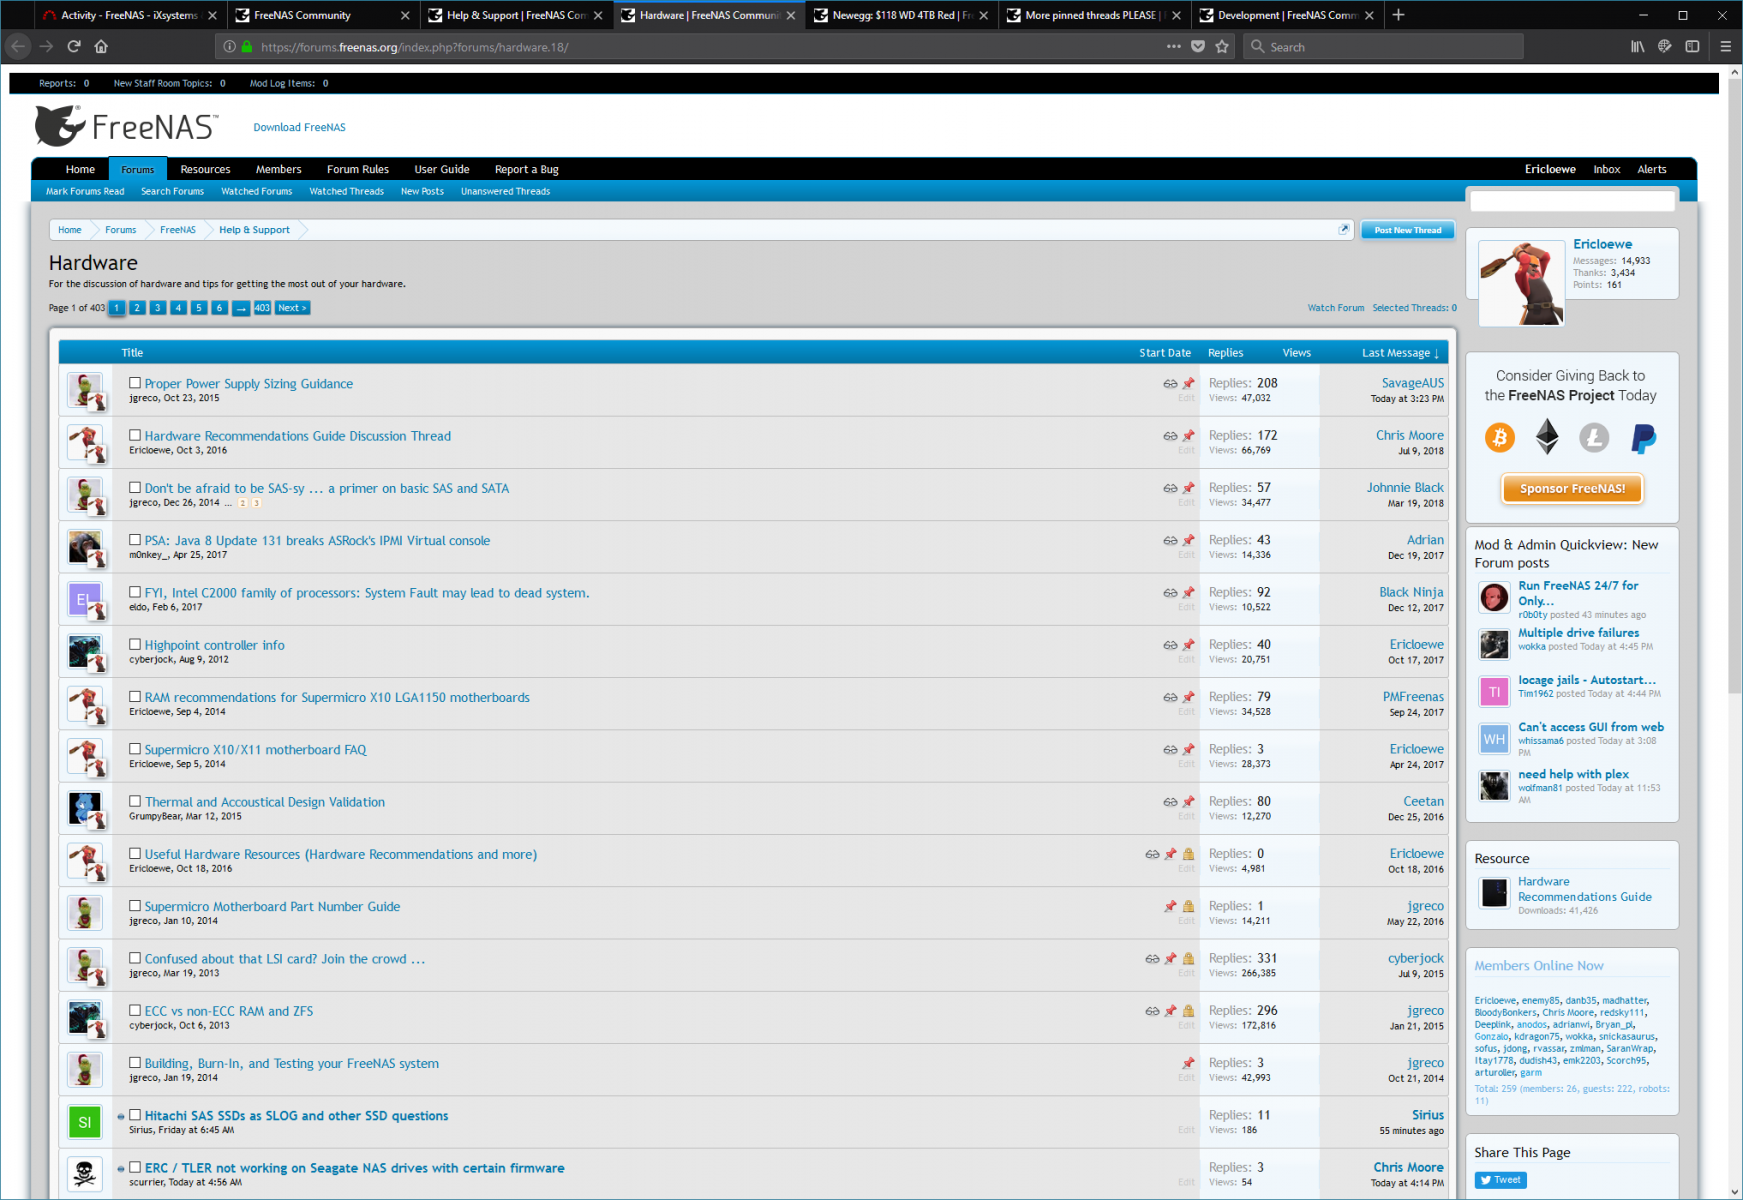Tick the Thermal and Accoustical Design Validation checkbox
Viewport: 1743px width, 1200px height.
[x=134, y=801]
